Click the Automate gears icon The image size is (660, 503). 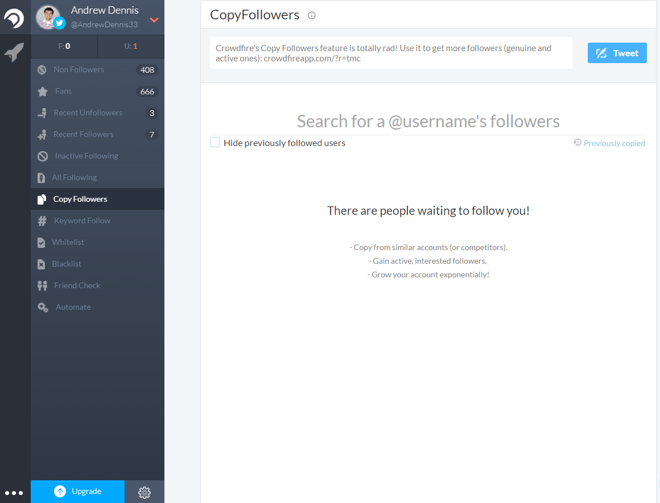pyautogui.click(x=43, y=307)
